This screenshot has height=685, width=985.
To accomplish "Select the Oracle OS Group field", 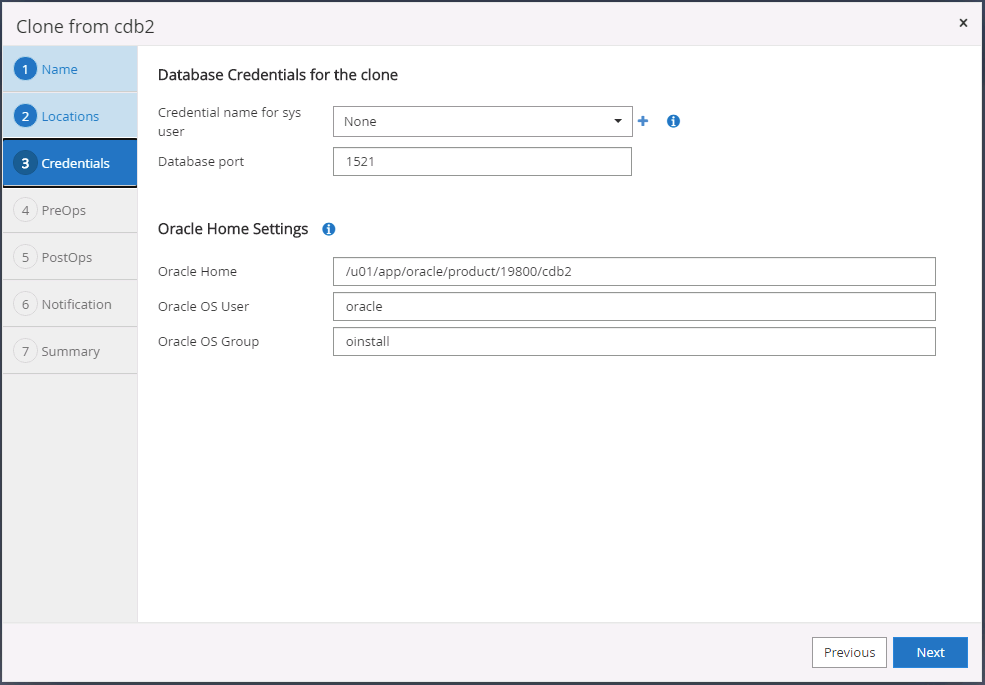I will (x=634, y=341).
